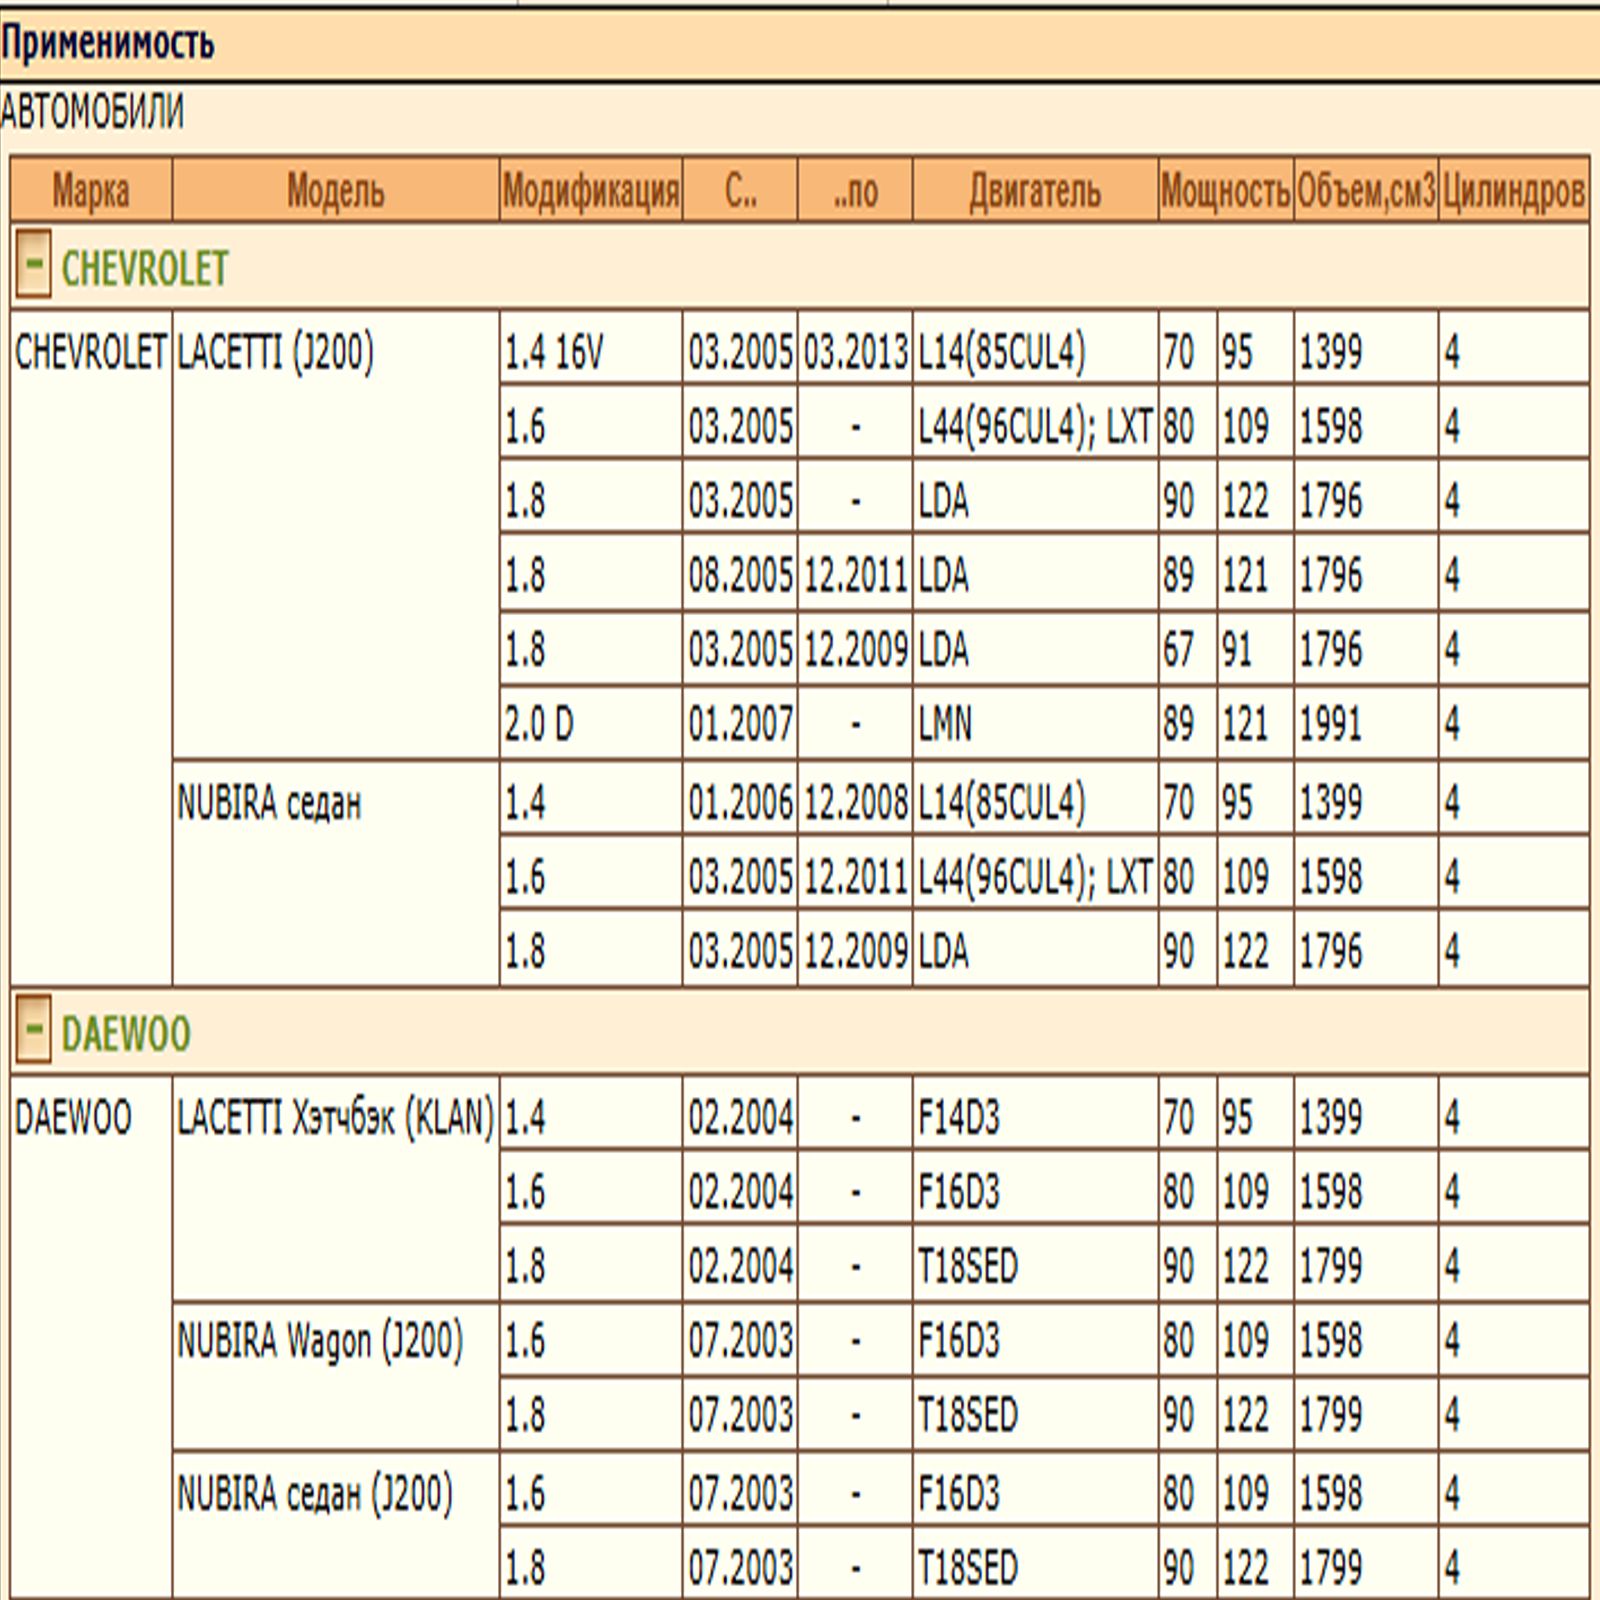1600x1600 pixels.
Task: Select the 1991 engine volume cell
Action: pyautogui.click(x=1366, y=722)
